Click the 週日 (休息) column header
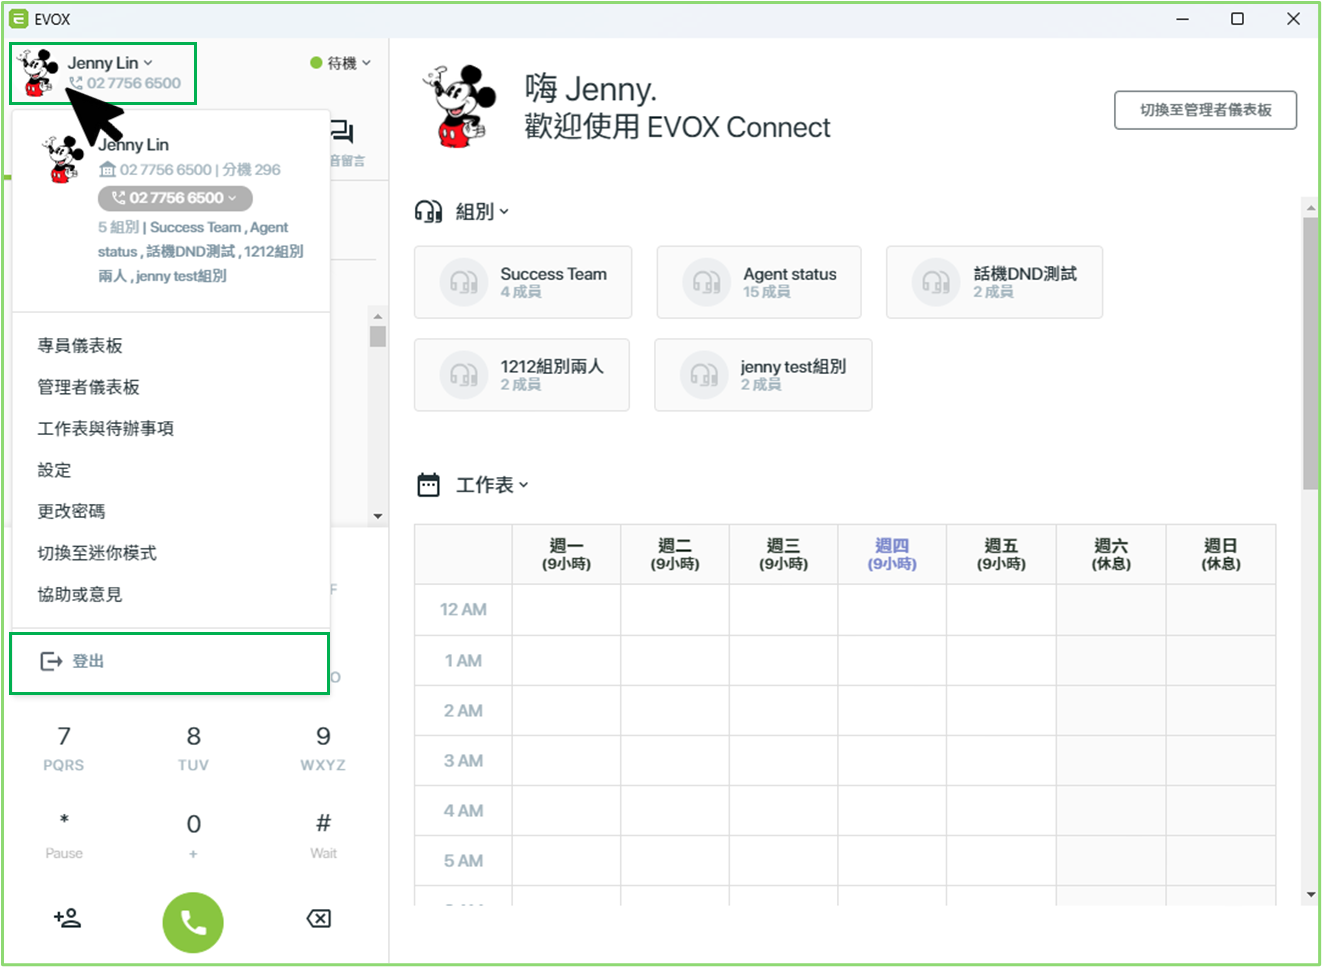The height and width of the screenshot is (967, 1322). (1220, 554)
